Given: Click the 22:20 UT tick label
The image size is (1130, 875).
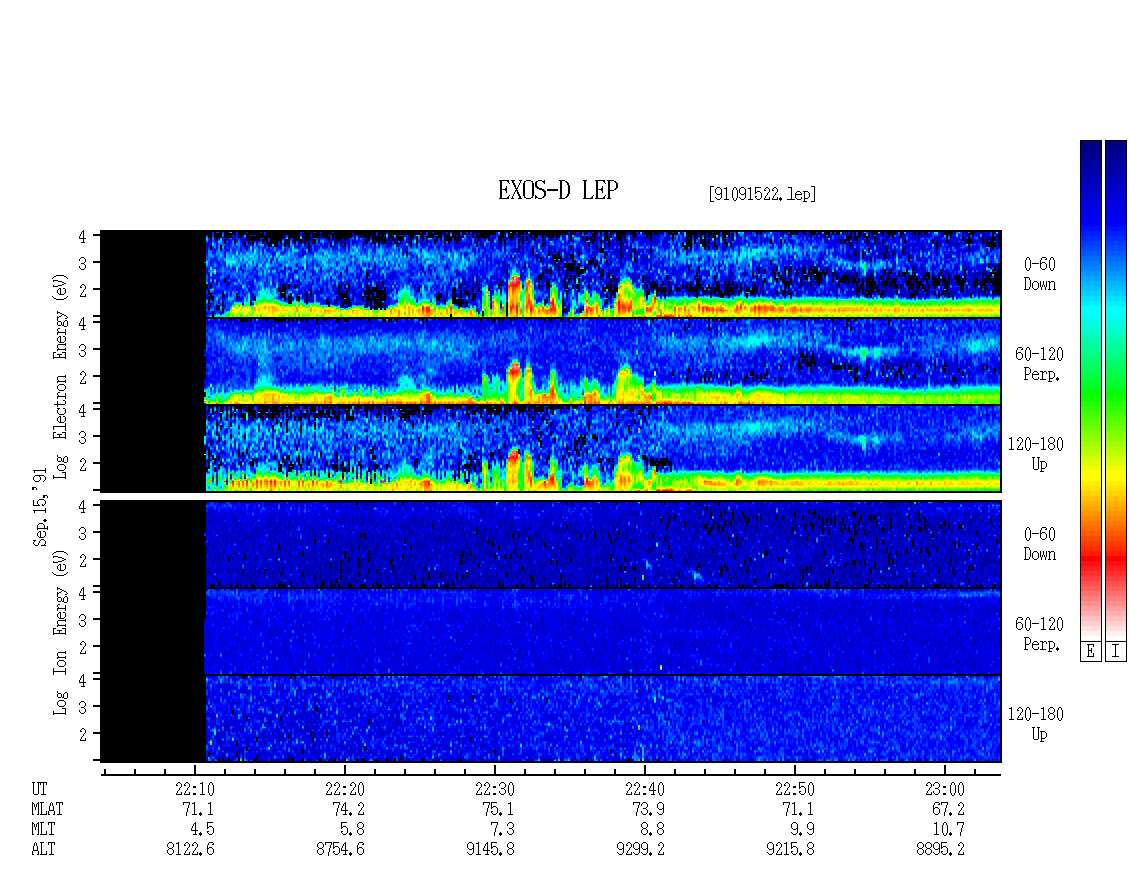Looking at the screenshot, I should [x=344, y=789].
